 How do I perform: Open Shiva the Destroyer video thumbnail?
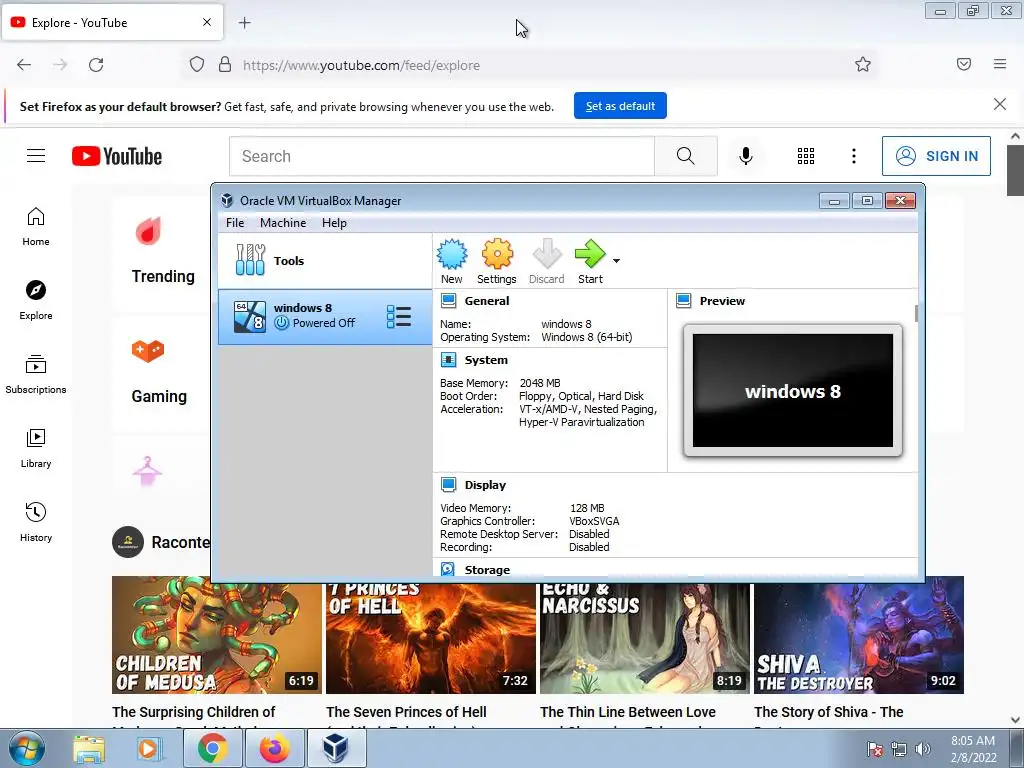pos(859,635)
